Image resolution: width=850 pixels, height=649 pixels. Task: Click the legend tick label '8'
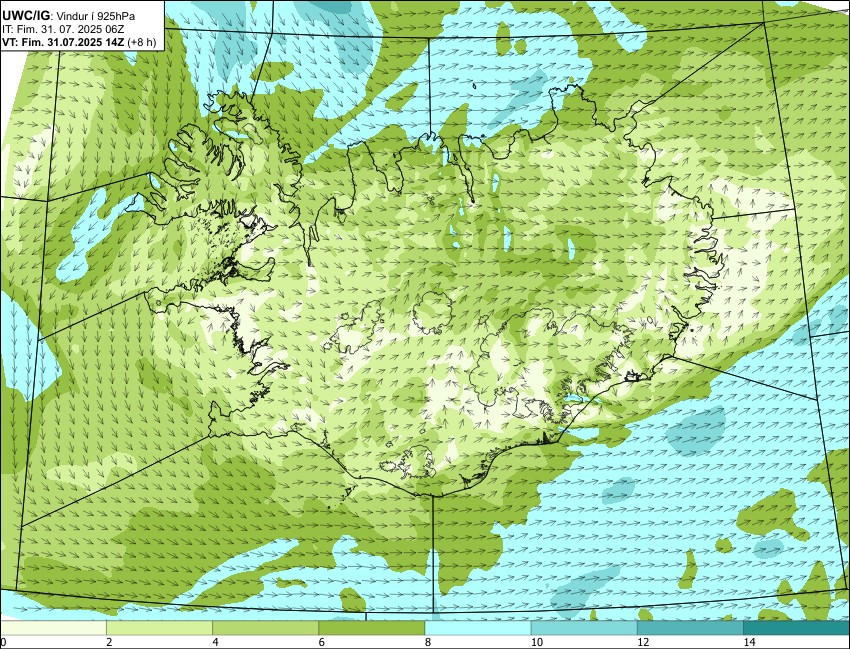tap(428, 642)
